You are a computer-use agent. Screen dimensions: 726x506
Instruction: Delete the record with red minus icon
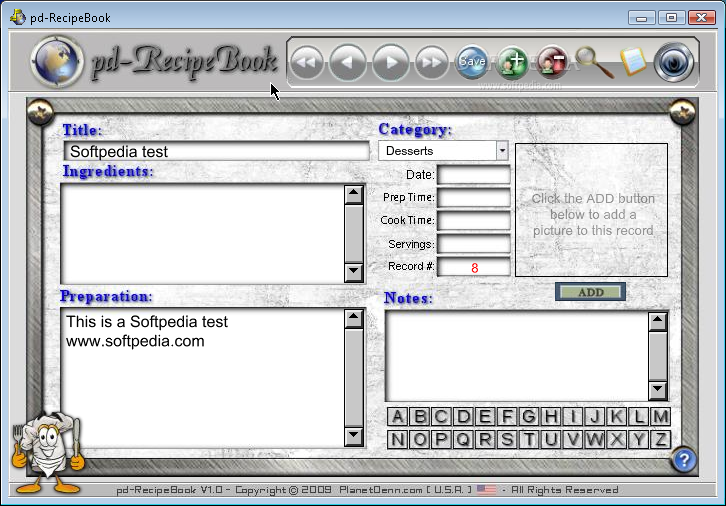552,62
